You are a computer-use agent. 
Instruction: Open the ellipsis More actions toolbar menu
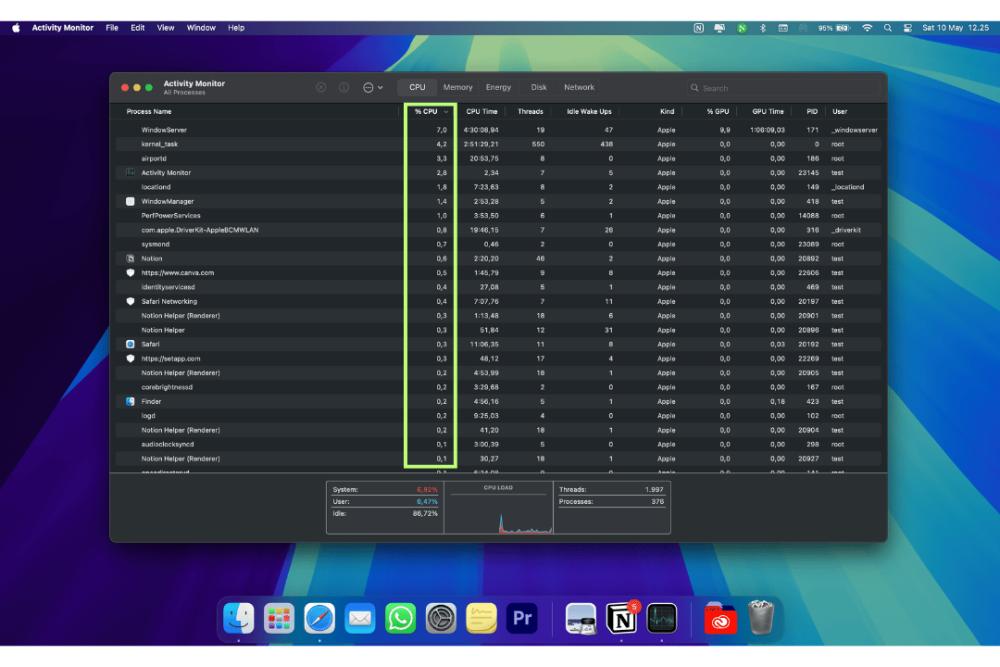tap(372, 87)
